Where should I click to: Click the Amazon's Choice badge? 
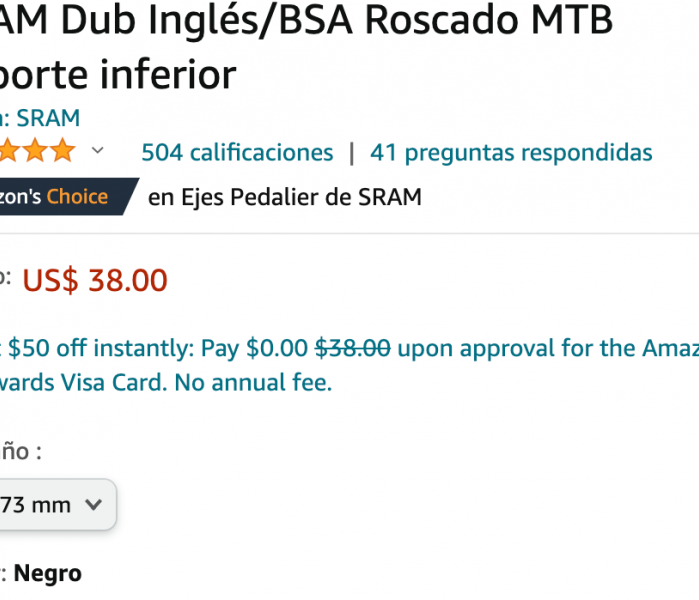67,197
